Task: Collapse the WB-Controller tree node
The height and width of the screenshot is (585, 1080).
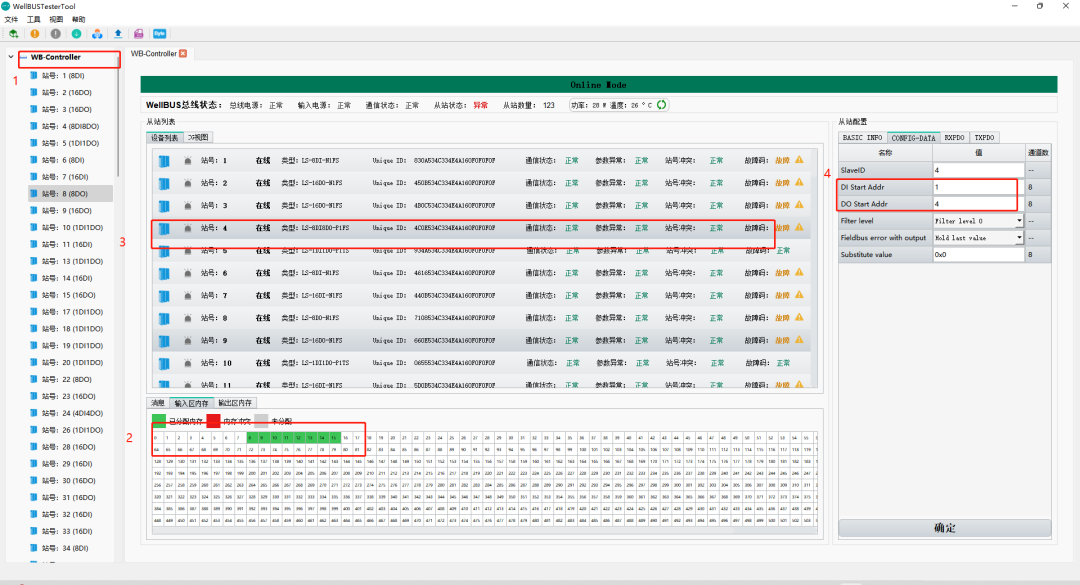Action: 11,57
